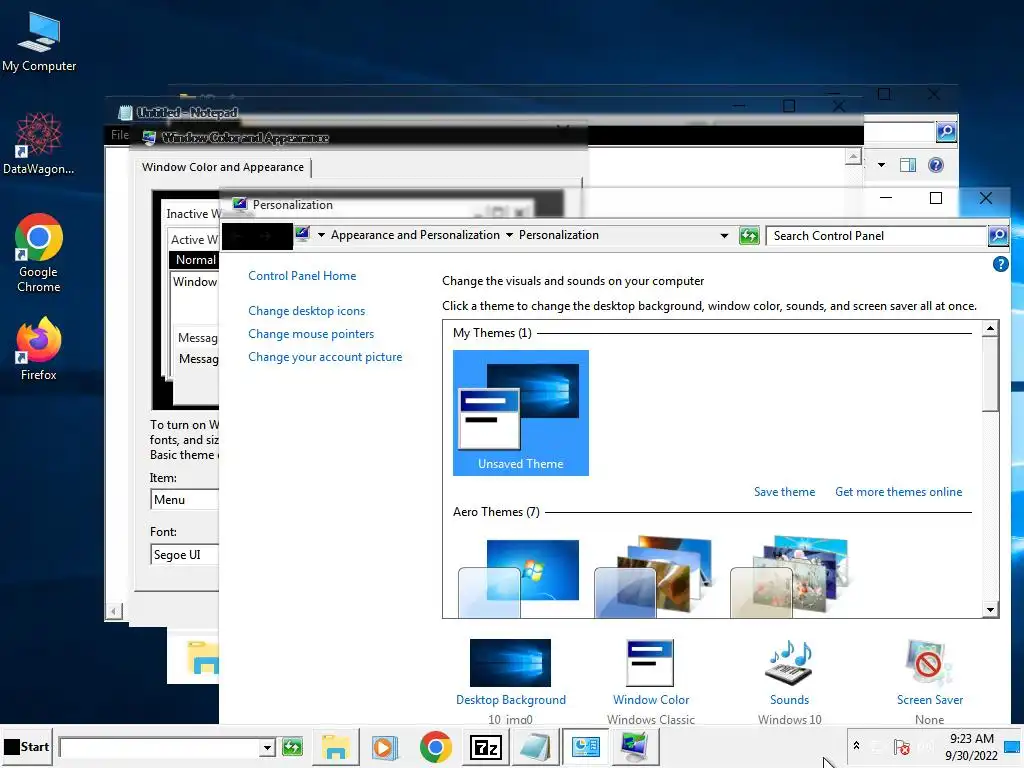1024x768 pixels.
Task: Open Change desktop icons link
Action: pos(306,311)
